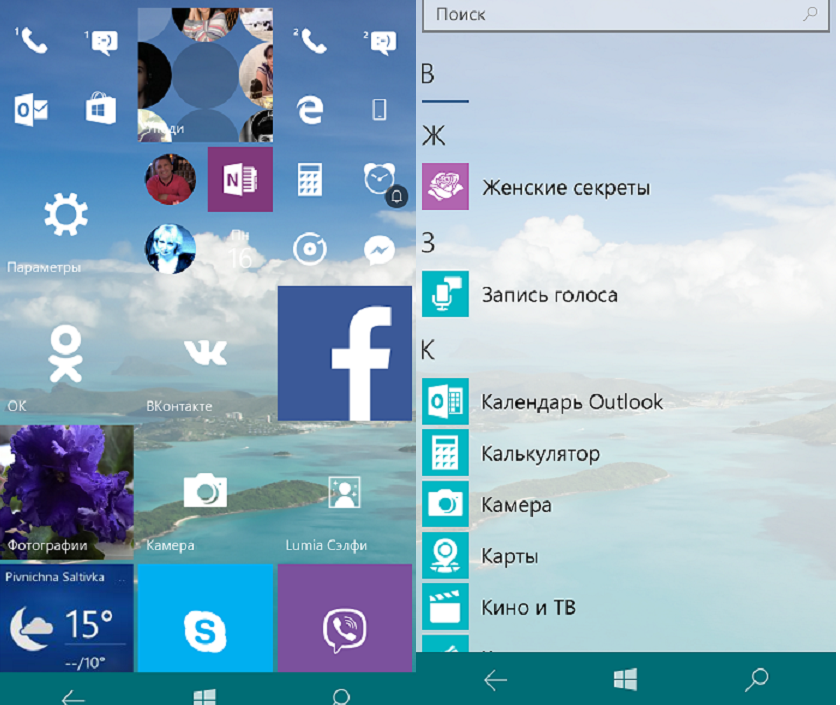Open the Messaging tile for SIM 2
This screenshot has height=705, width=840.
pos(380,41)
